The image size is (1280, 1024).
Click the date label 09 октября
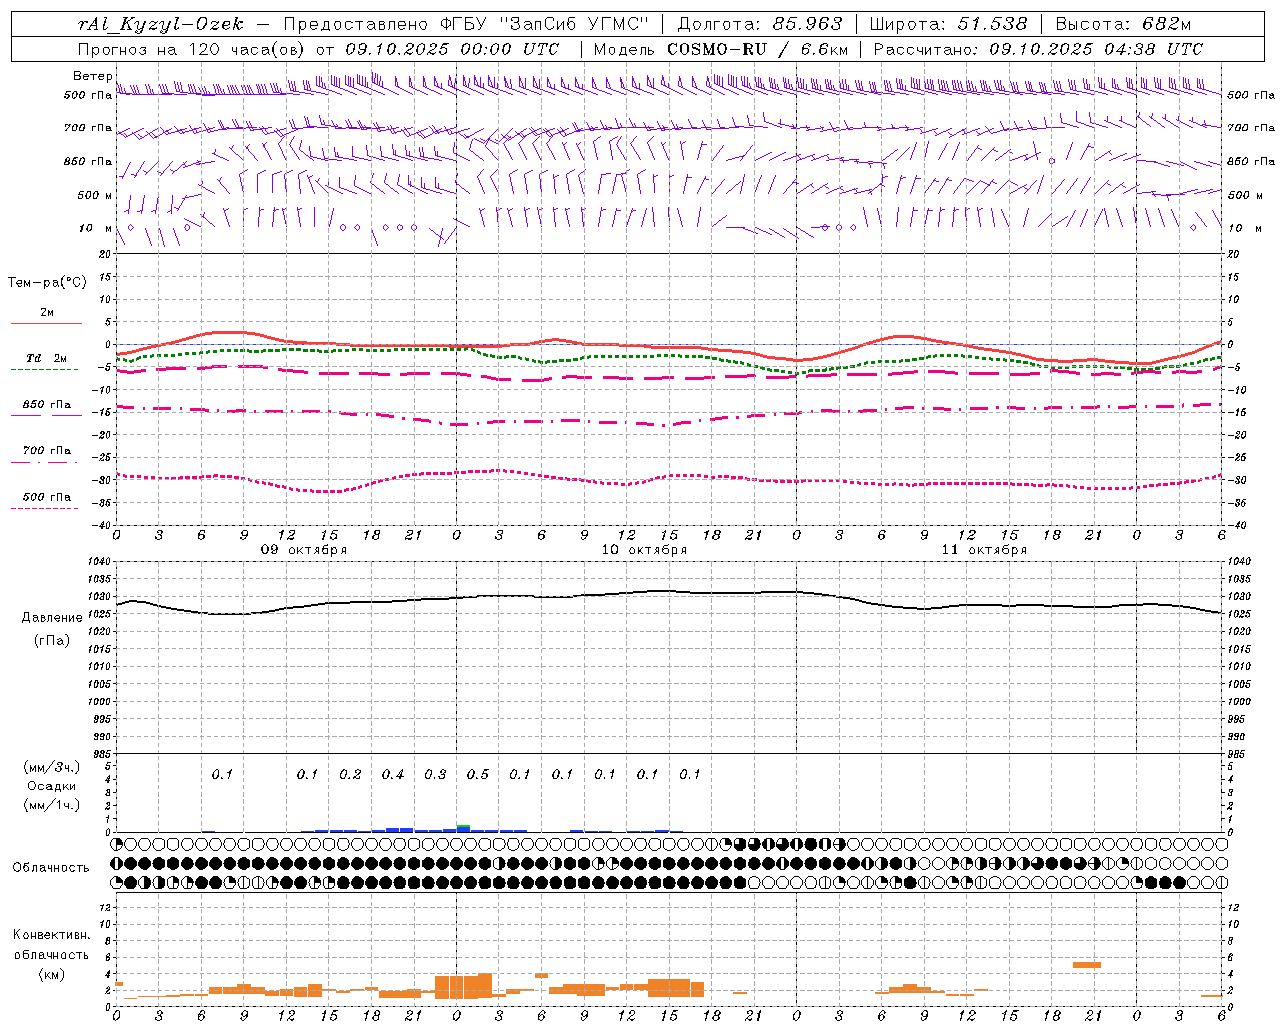(x=304, y=550)
